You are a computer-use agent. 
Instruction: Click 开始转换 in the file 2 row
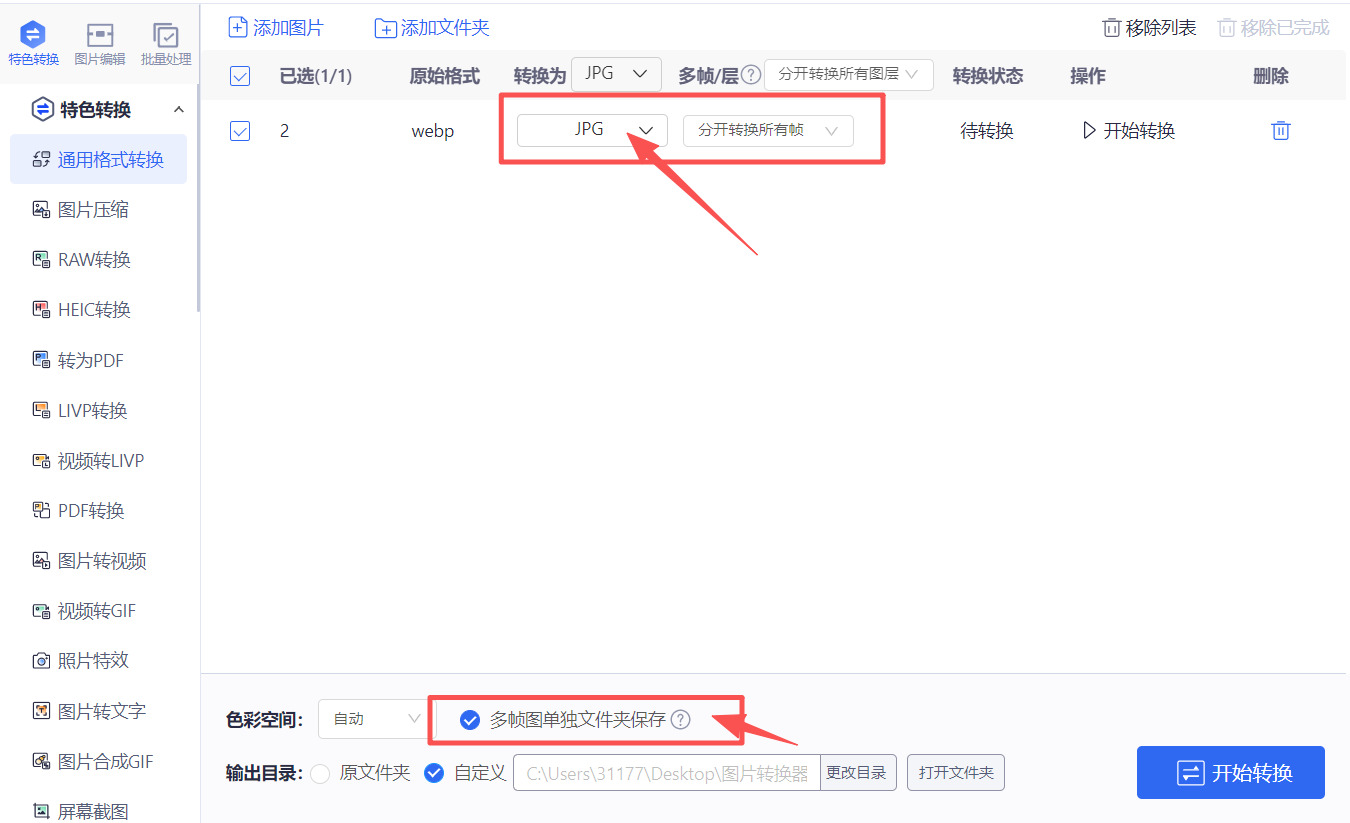1128,131
